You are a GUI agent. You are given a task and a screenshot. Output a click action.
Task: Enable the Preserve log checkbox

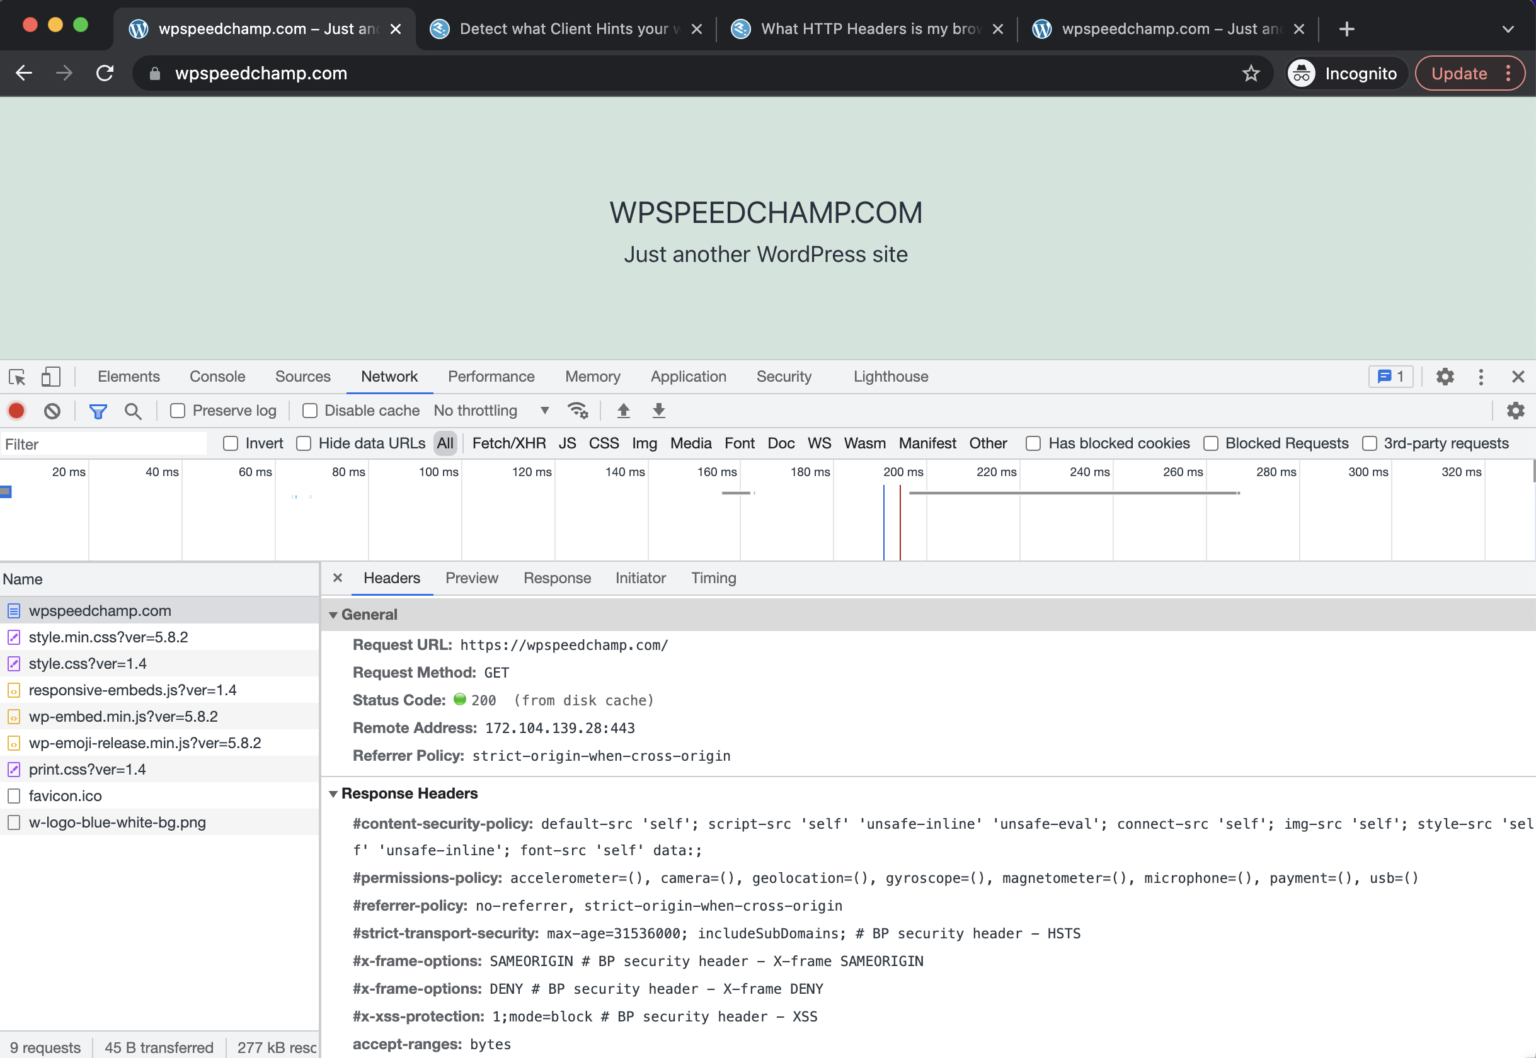[177, 410]
